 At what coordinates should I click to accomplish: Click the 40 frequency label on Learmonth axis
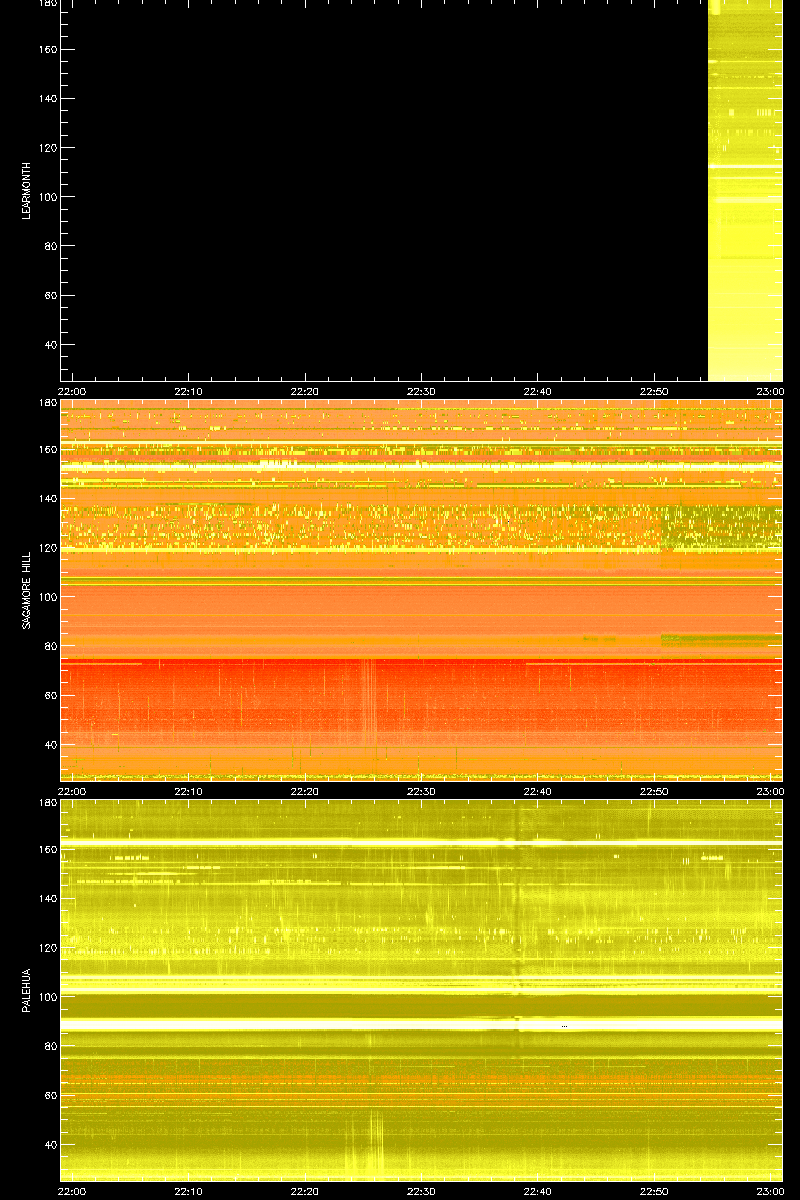click(x=50, y=345)
